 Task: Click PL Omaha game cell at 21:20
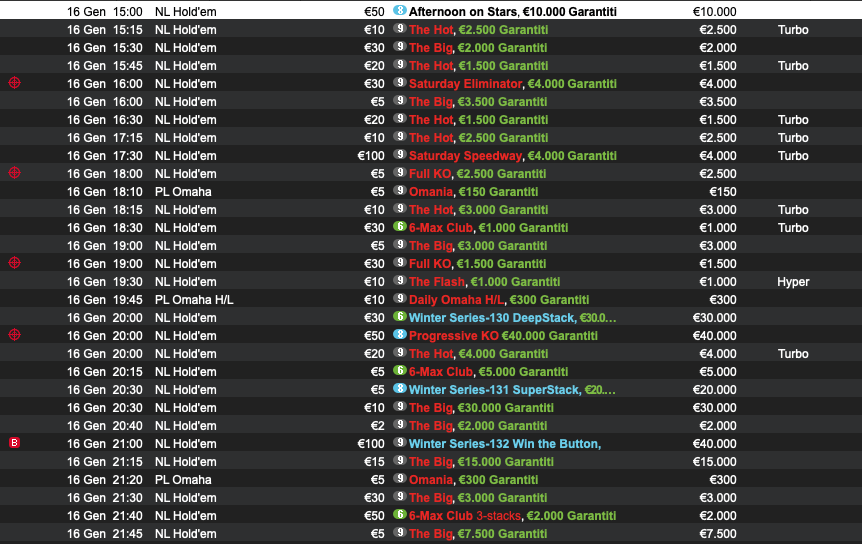(183, 480)
